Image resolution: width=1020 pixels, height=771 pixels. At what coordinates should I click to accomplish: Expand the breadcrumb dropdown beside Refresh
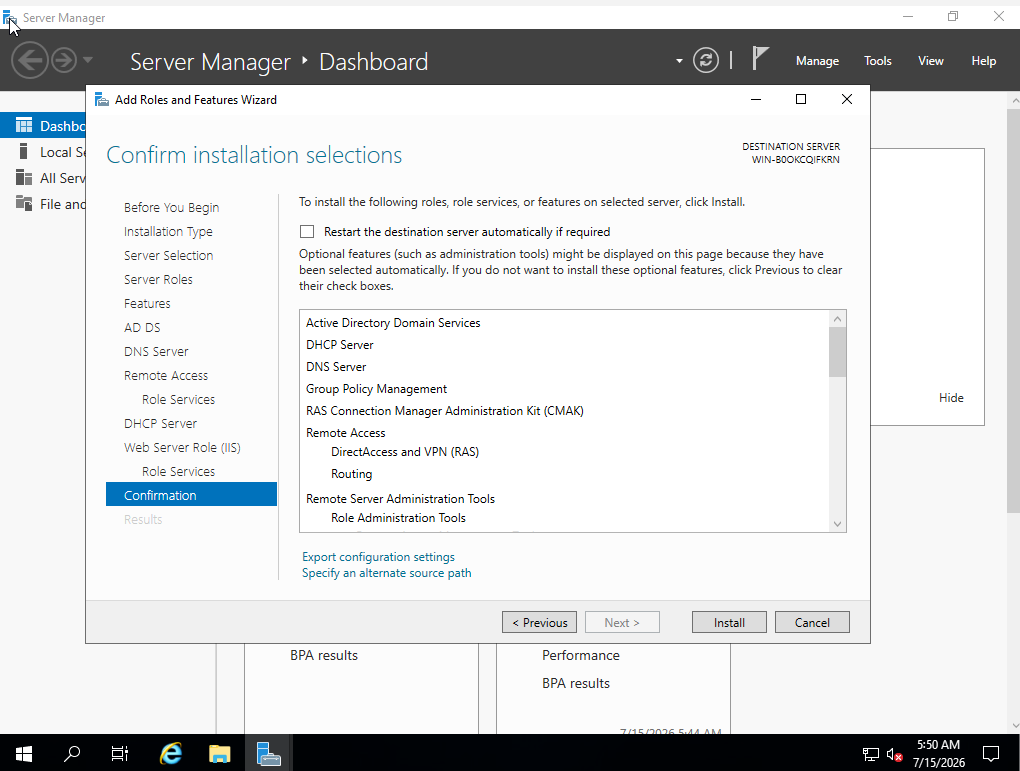coord(679,61)
